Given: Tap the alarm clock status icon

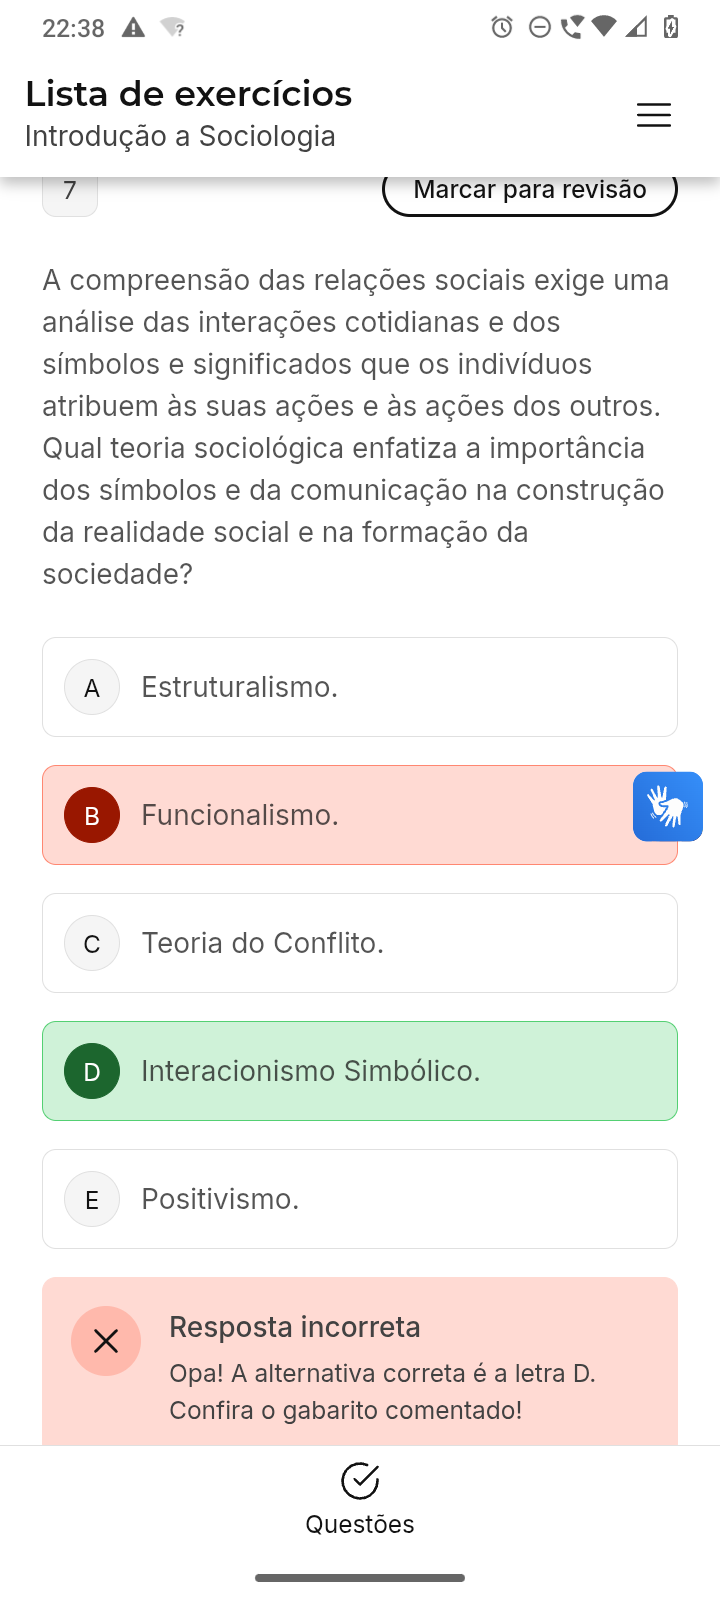Looking at the screenshot, I should click(502, 27).
